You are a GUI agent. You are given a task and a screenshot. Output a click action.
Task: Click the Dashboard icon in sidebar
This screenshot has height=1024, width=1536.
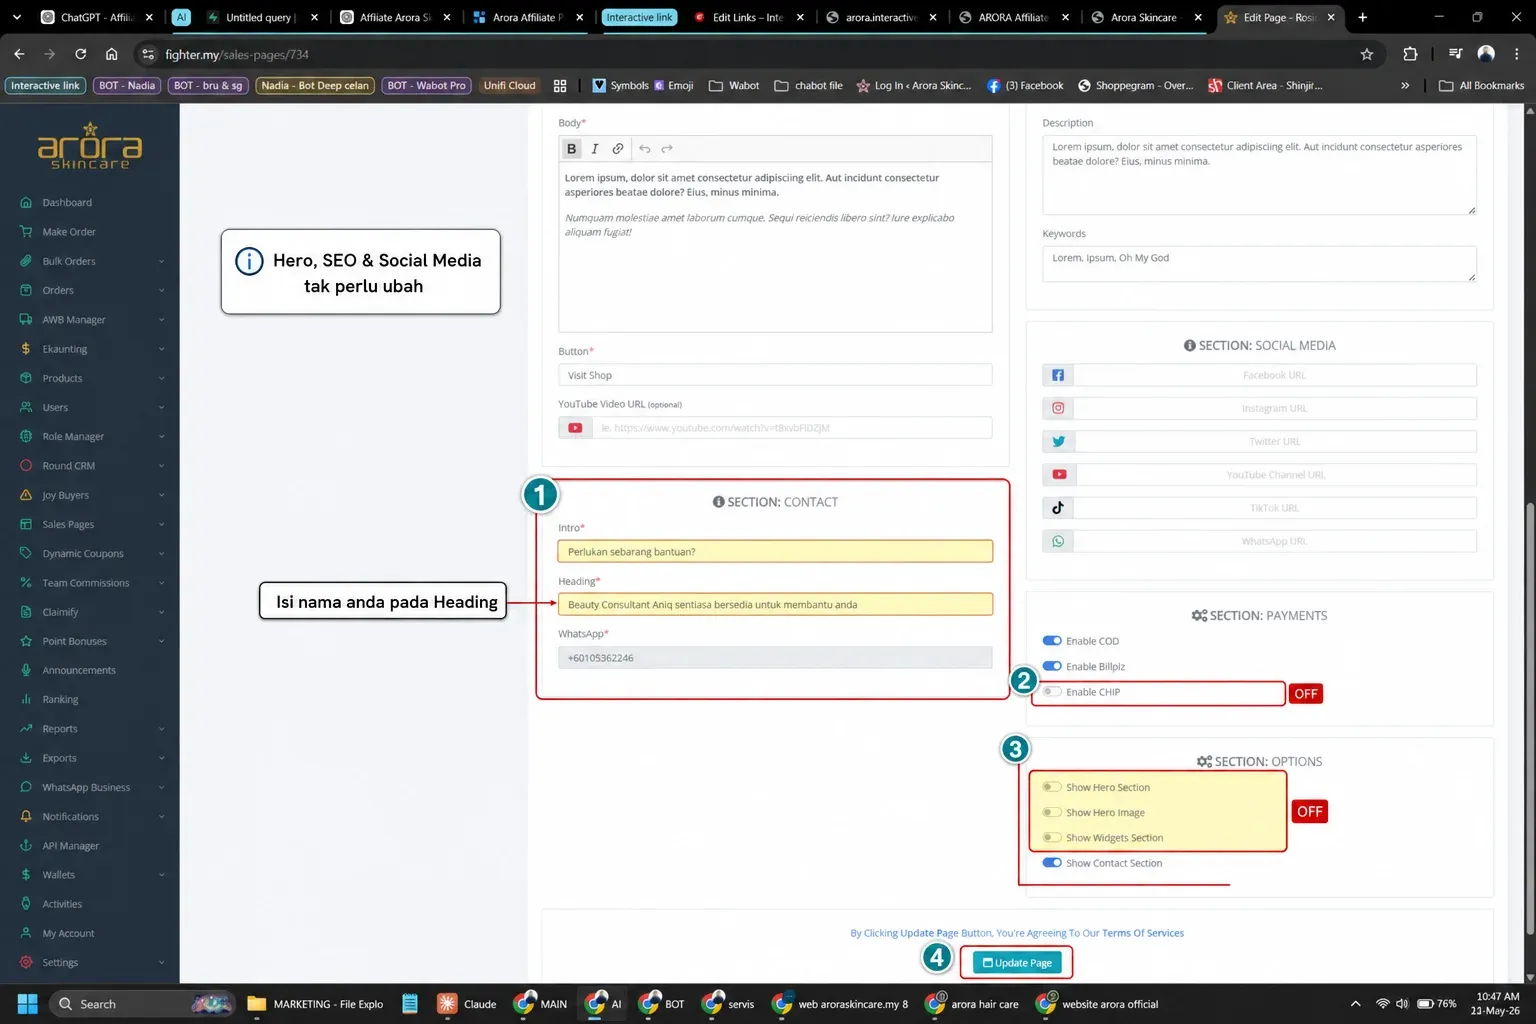coord(26,203)
